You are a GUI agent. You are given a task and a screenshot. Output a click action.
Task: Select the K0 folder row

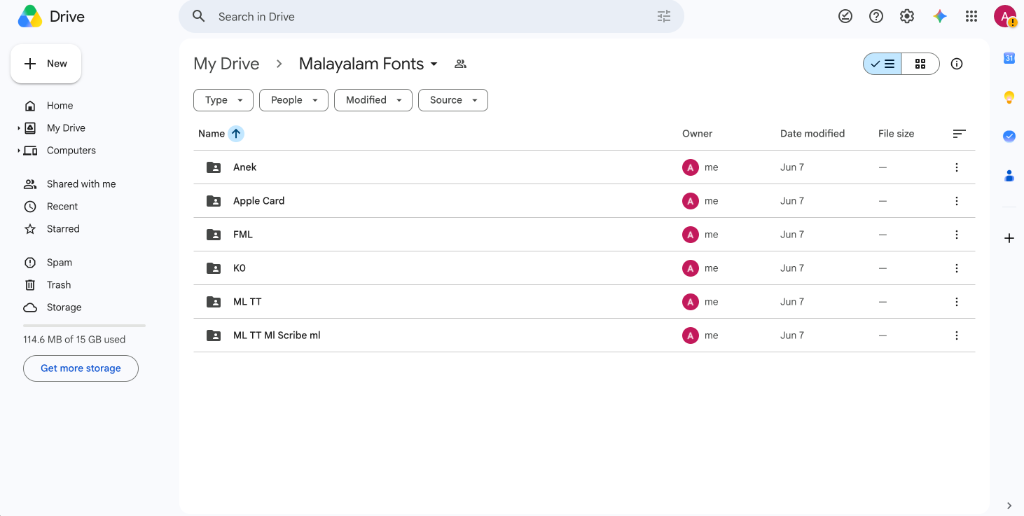point(584,268)
